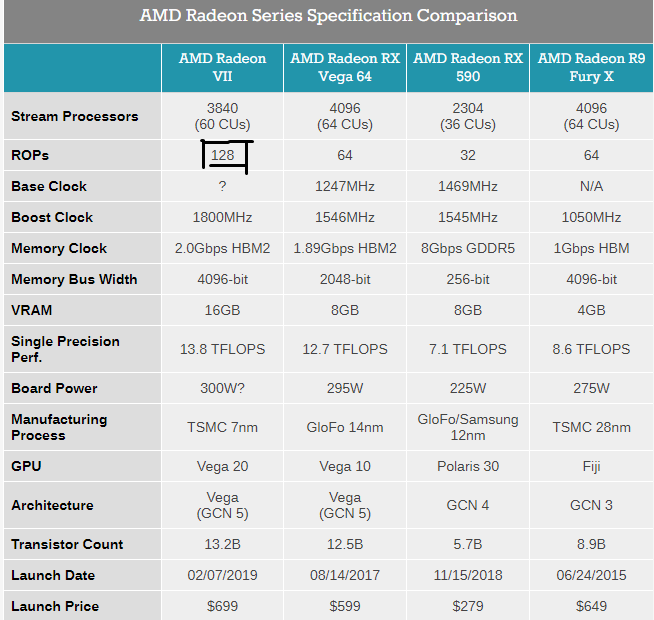The height and width of the screenshot is (620, 654).
Task: Click the '13.2B' transistor count cell
Action: click(222, 544)
